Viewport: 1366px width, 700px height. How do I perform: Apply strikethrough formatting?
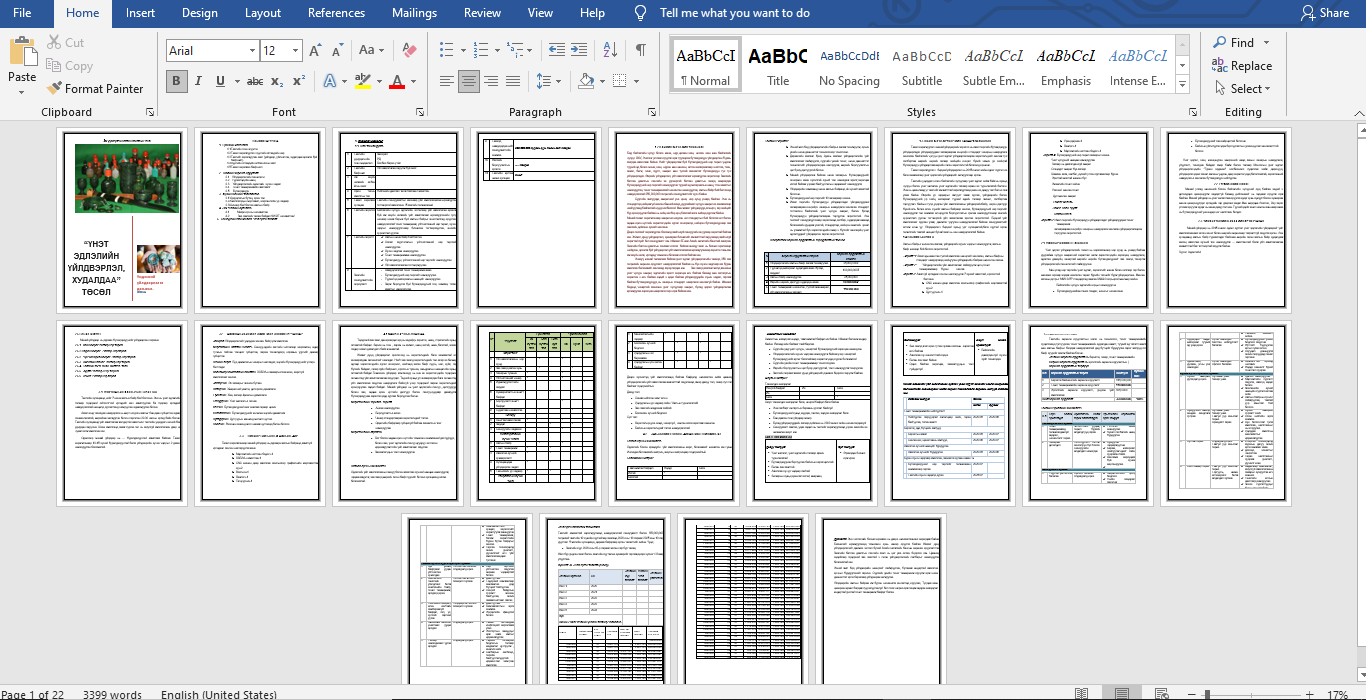(249, 81)
